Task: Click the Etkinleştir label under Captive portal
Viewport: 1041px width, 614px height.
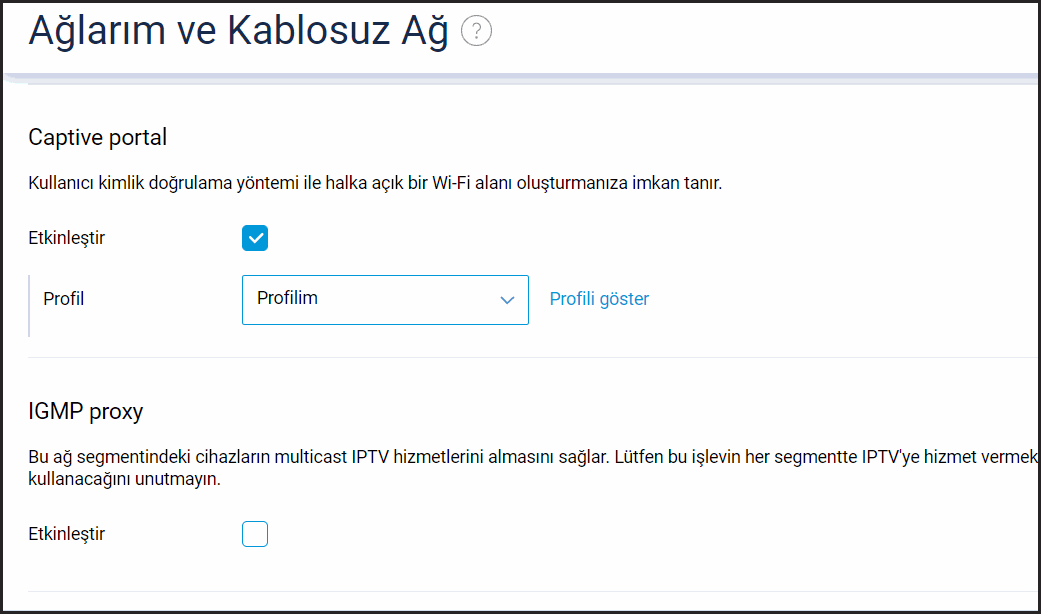Action: 67,238
